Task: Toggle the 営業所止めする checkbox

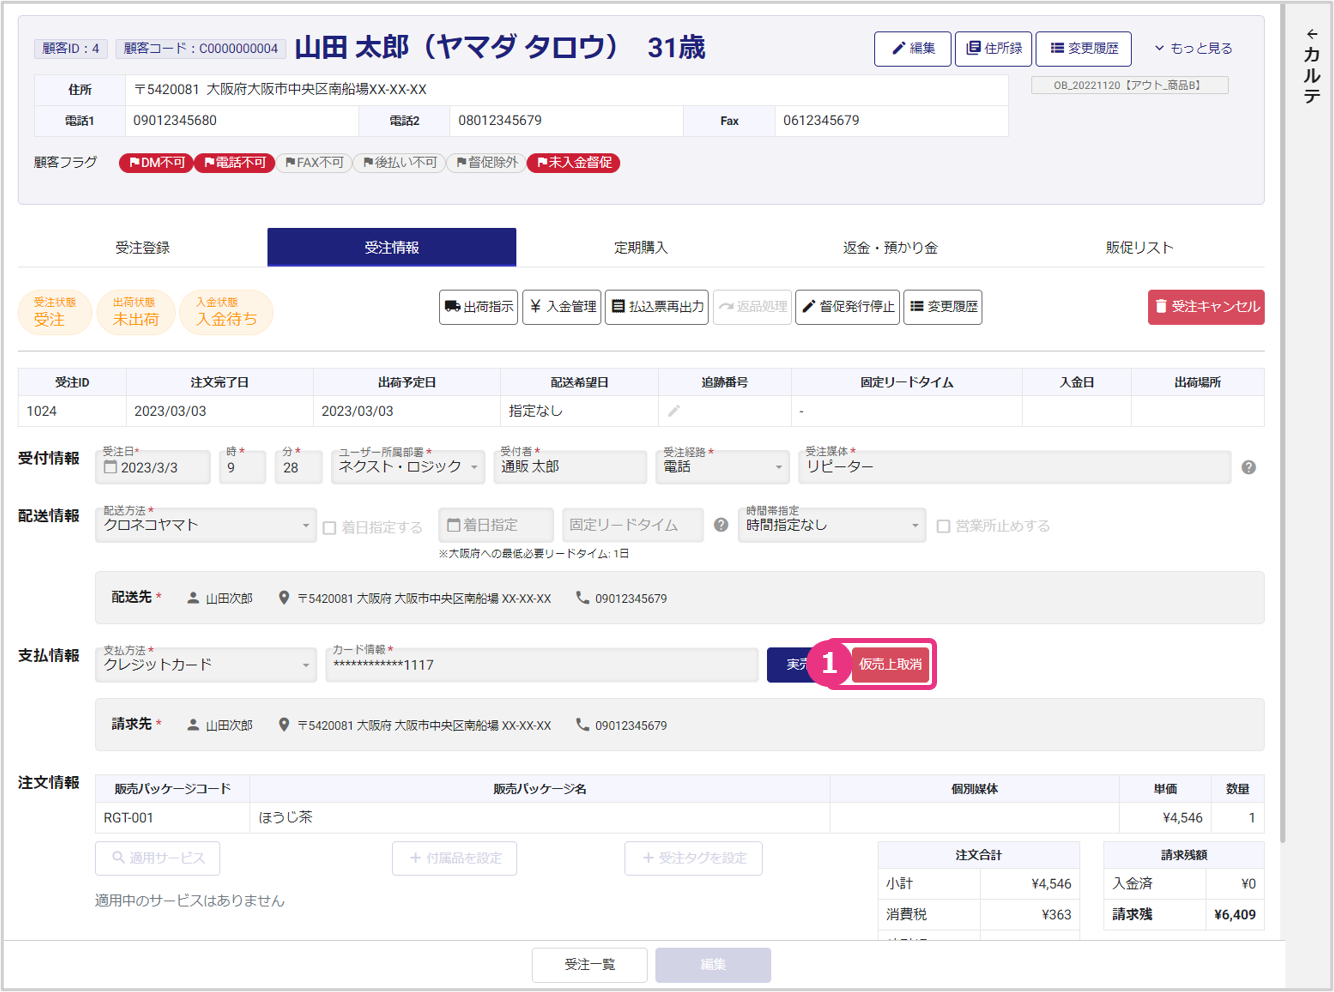Action: pyautogui.click(x=943, y=526)
